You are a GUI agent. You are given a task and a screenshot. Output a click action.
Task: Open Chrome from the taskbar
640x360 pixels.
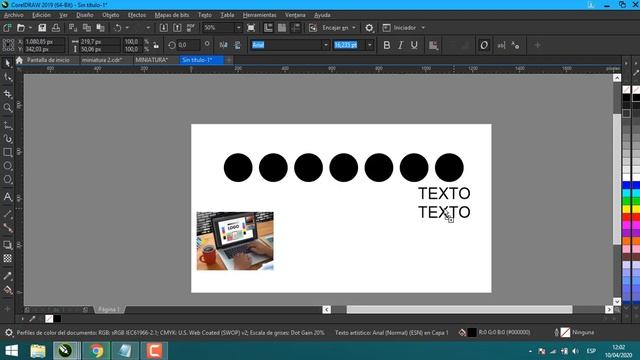tap(96, 351)
